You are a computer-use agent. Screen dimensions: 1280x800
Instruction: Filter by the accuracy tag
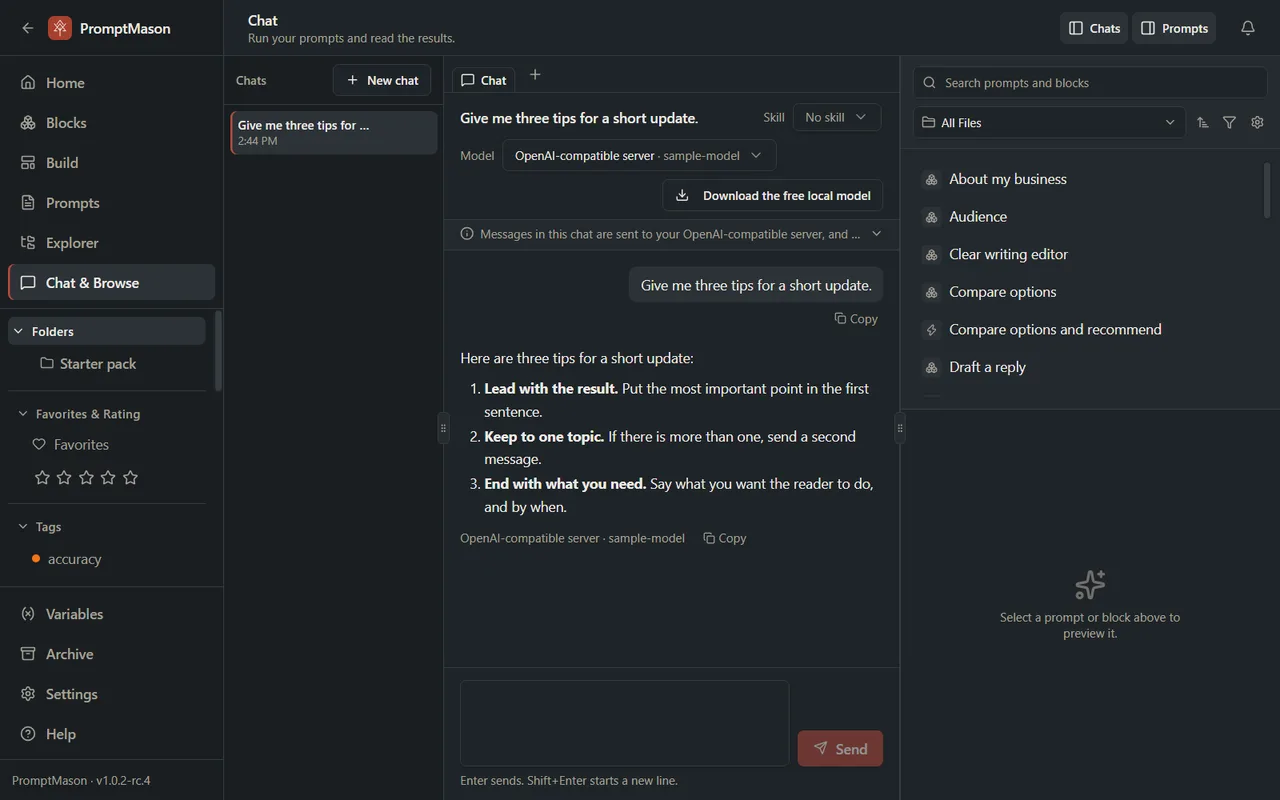pyautogui.click(x=66, y=559)
